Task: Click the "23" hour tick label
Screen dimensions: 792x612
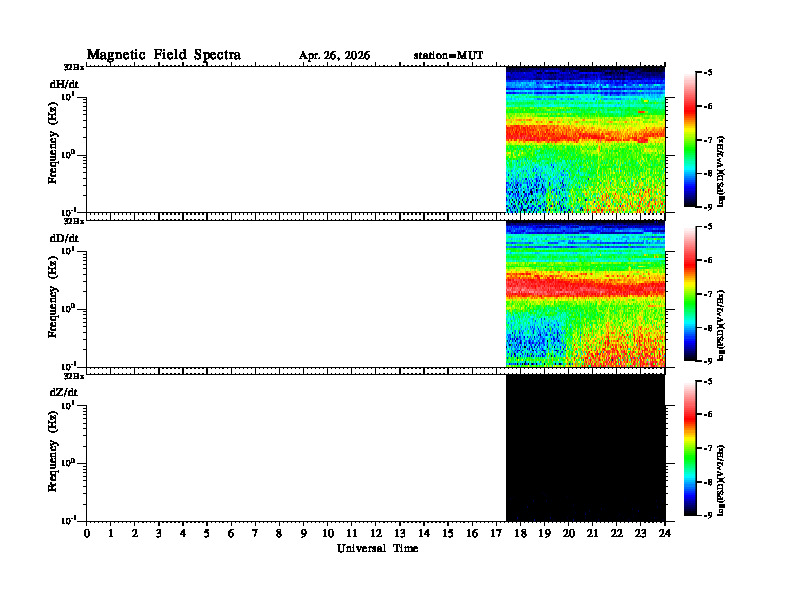Action: [x=640, y=533]
